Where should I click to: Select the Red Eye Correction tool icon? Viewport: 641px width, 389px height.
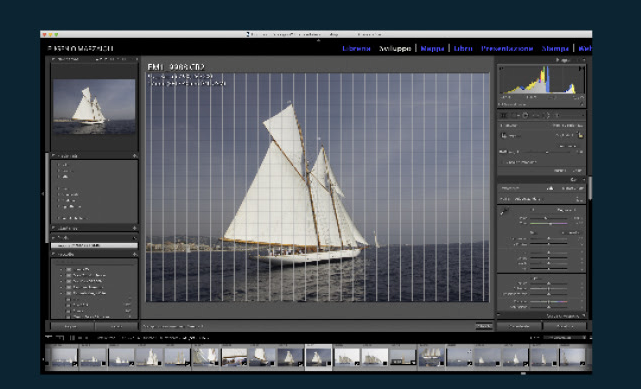525,116
